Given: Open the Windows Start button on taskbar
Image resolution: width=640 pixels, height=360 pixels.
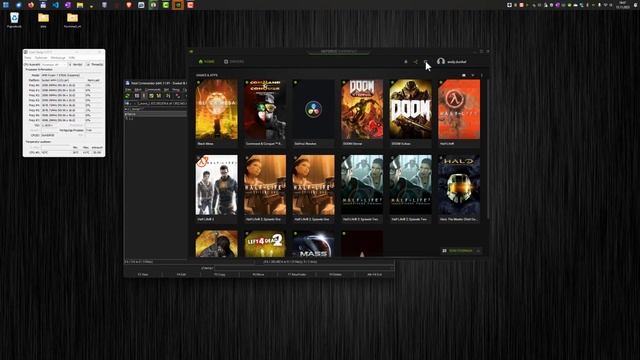Looking at the screenshot, I should pyautogui.click(x=6, y=5).
